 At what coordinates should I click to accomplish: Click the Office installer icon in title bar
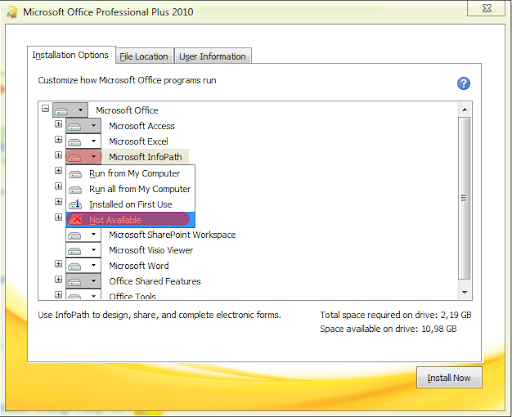tap(12, 12)
